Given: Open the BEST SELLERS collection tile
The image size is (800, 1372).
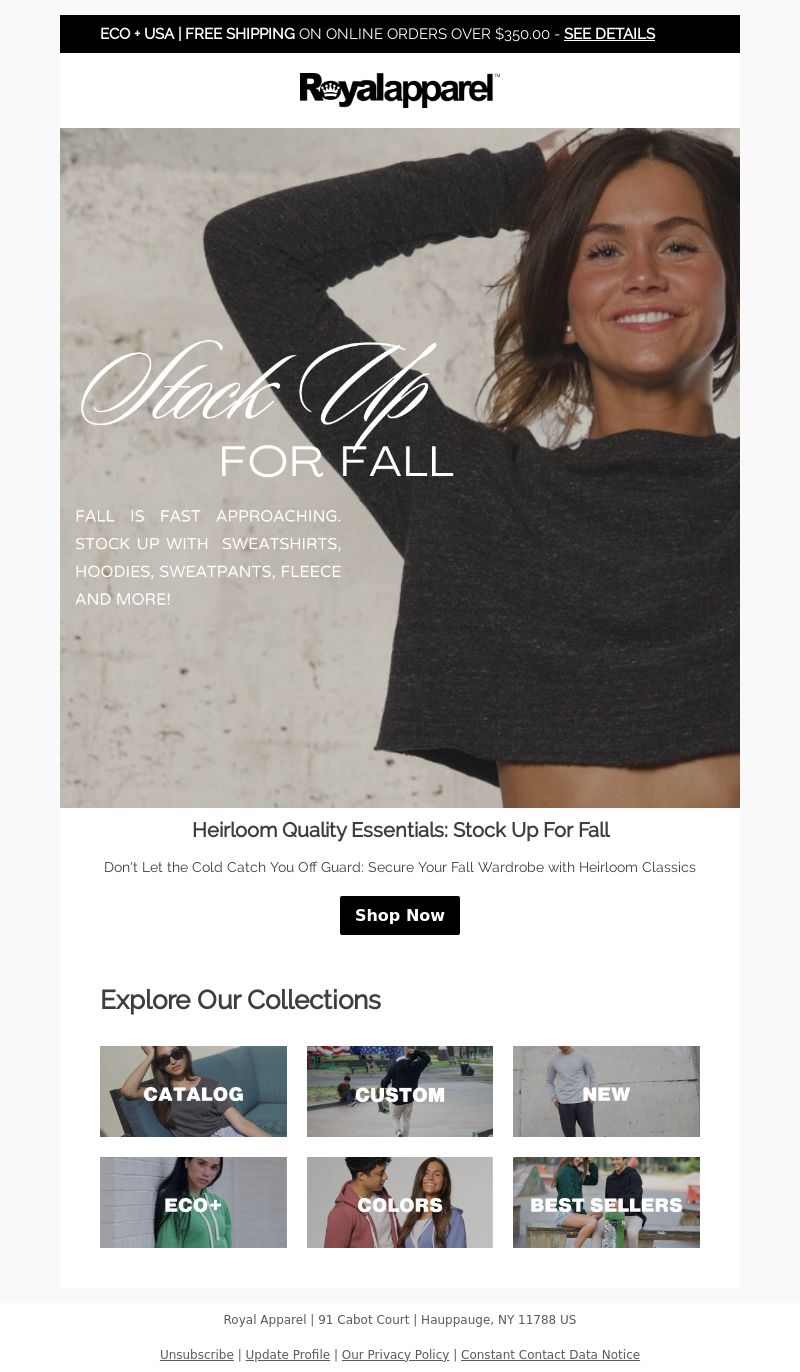Looking at the screenshot, I should 606,1202.
